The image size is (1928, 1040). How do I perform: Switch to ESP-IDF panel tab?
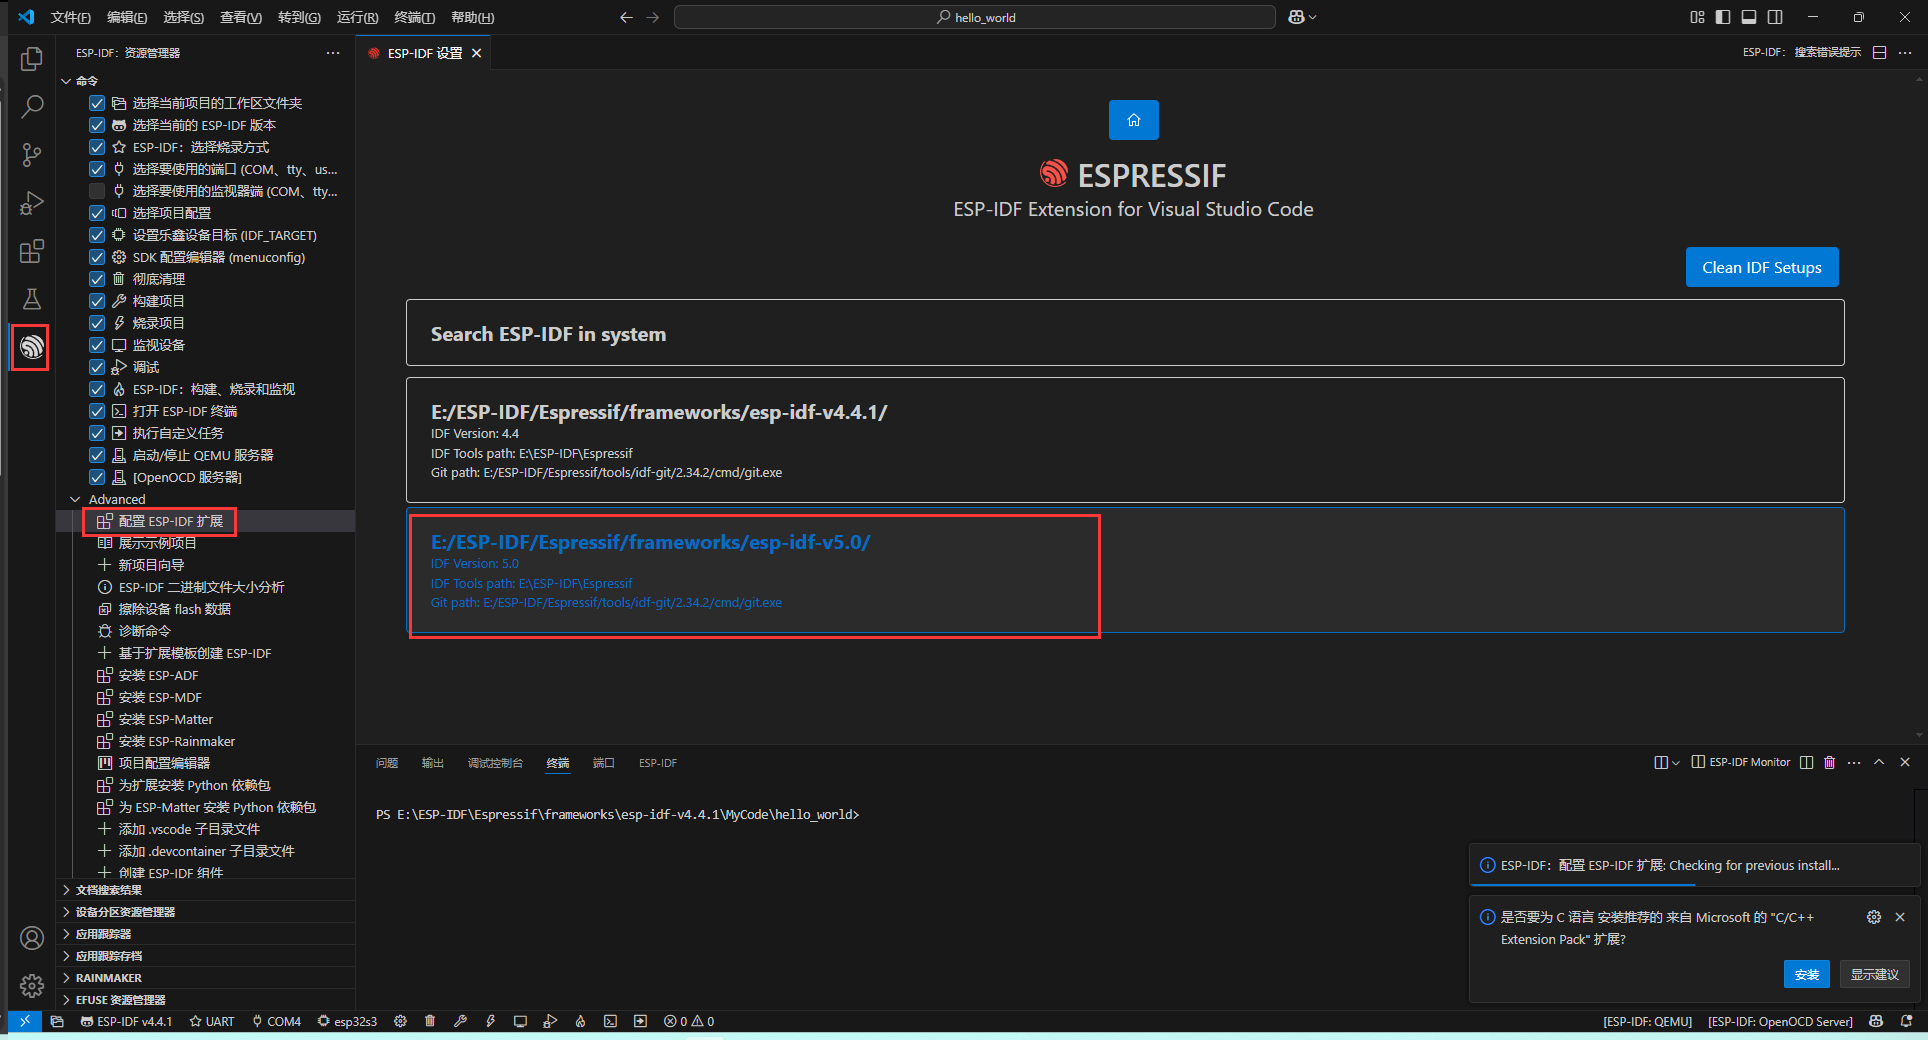[x=658, y=763]
